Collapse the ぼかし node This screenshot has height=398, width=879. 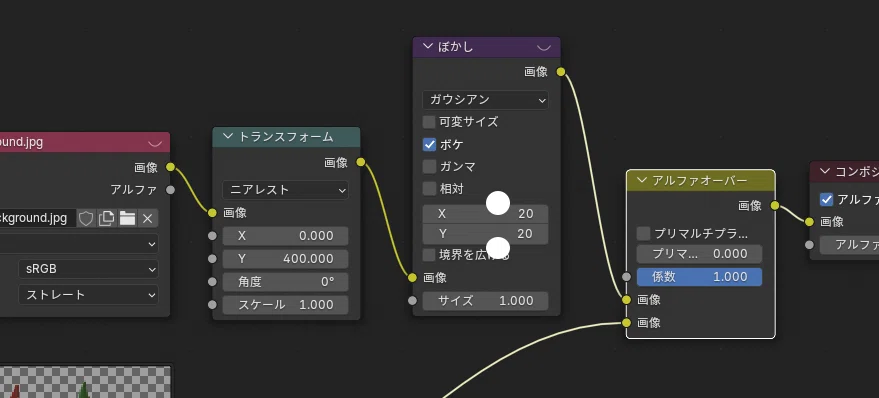coord(428,47)
